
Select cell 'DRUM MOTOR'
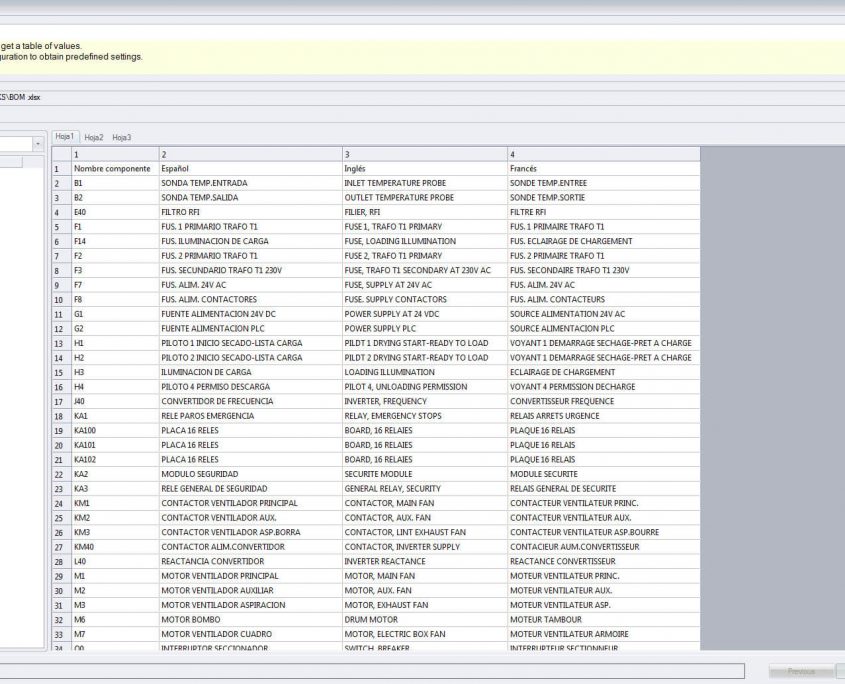click(425, 620)
